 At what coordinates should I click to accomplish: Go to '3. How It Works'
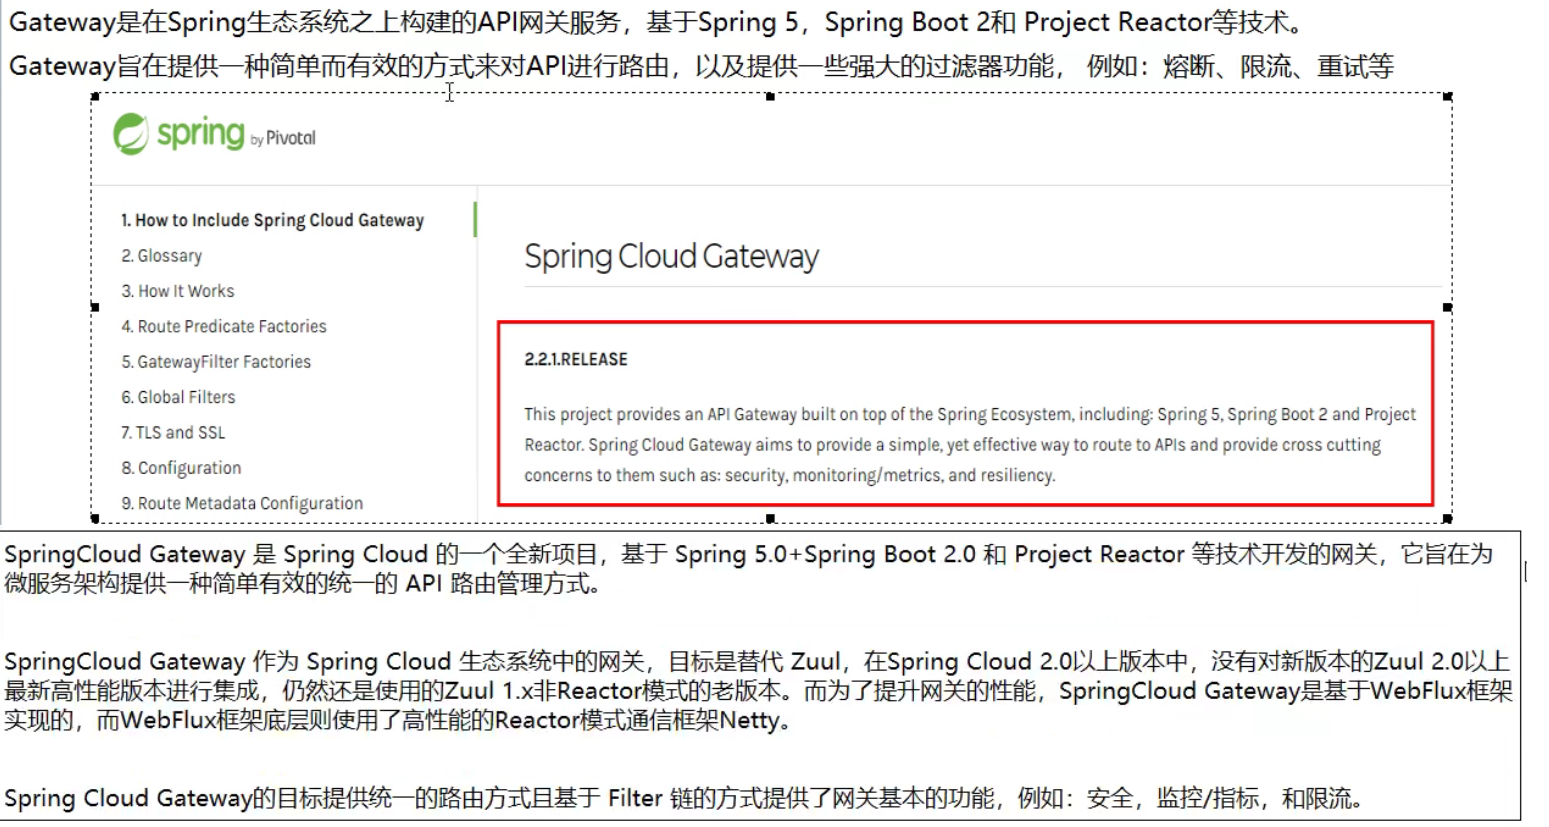tap(178, 291)
